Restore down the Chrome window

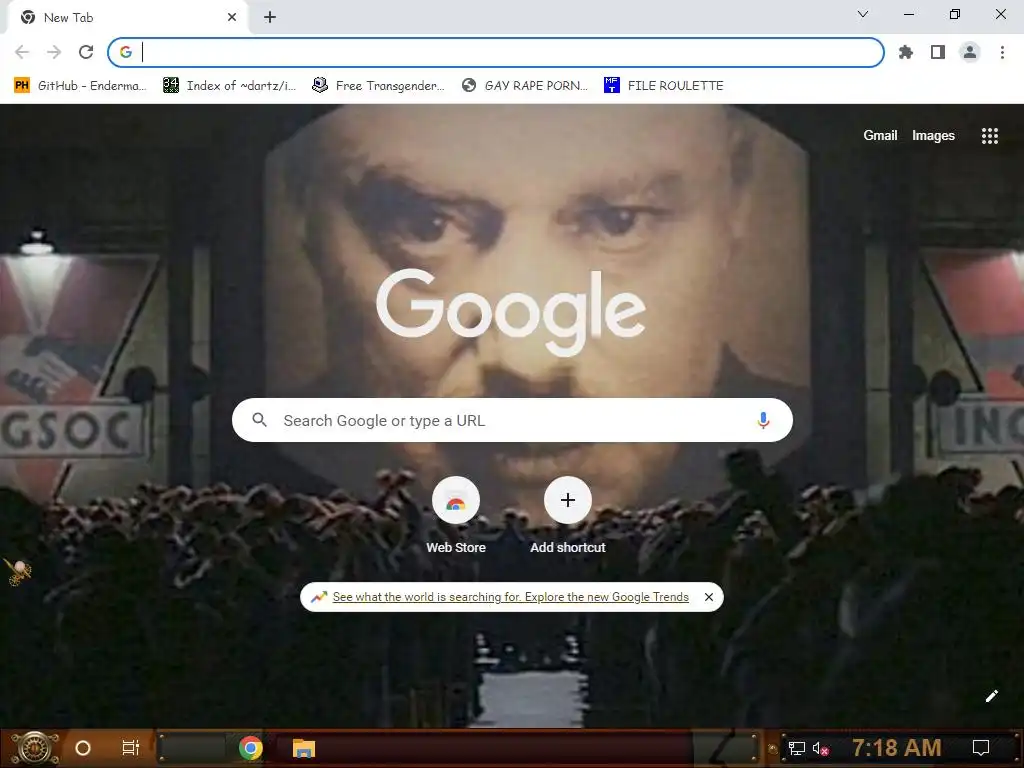click(x=954, y=14)
